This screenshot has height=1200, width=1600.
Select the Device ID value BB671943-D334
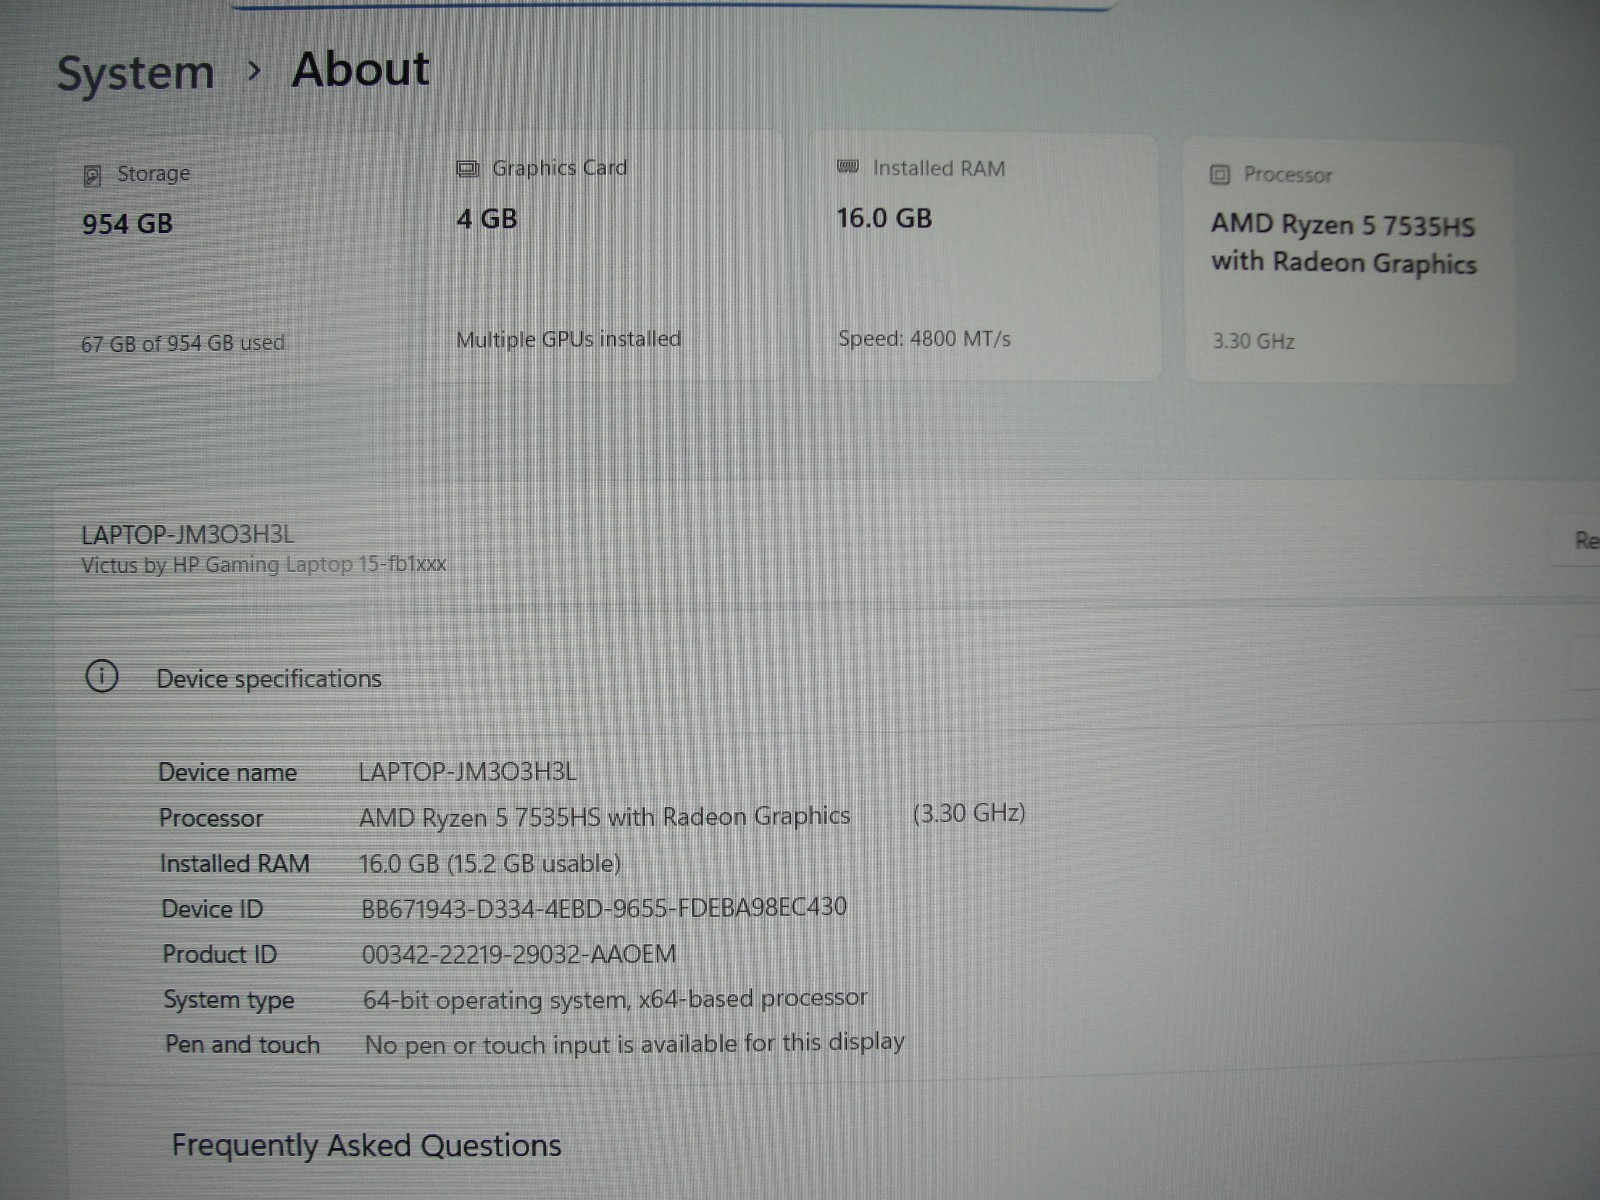tap(604, 907)
